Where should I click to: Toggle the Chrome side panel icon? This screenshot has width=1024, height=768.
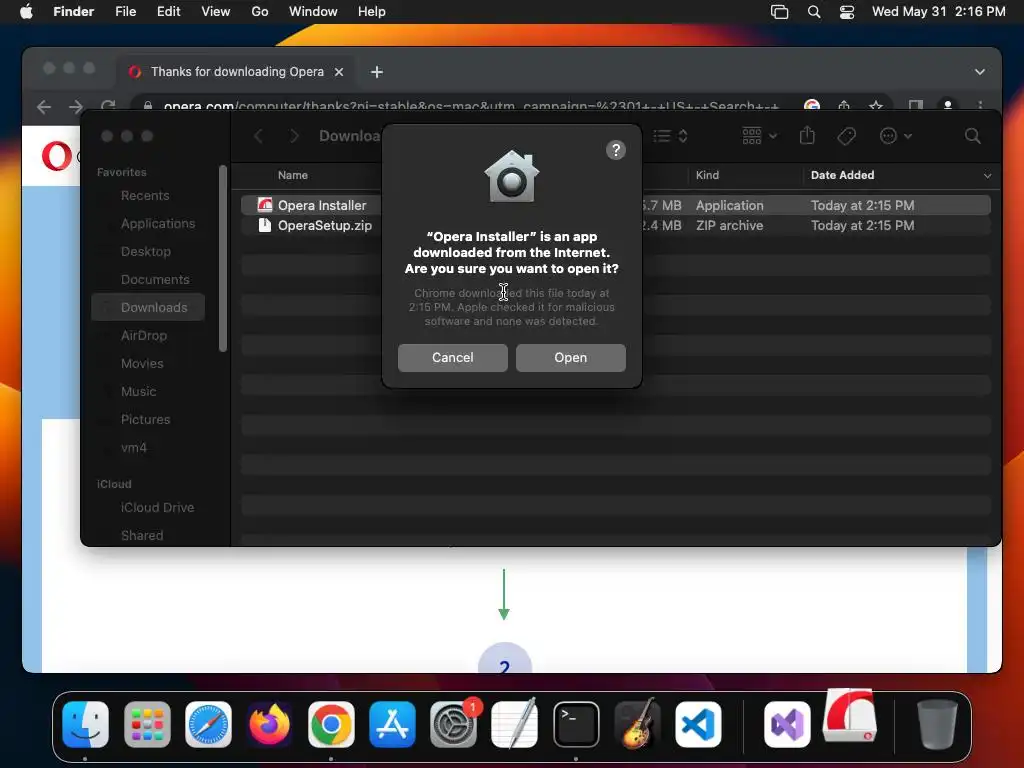point(916,106)
